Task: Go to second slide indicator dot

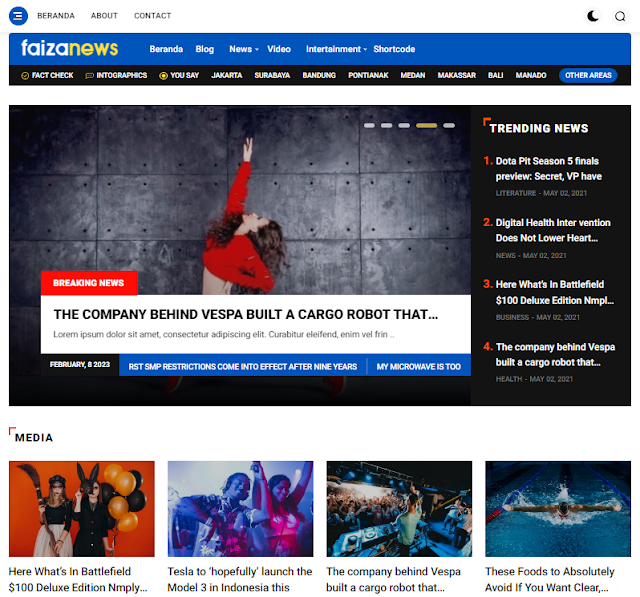Action: (x=386, y=125)
